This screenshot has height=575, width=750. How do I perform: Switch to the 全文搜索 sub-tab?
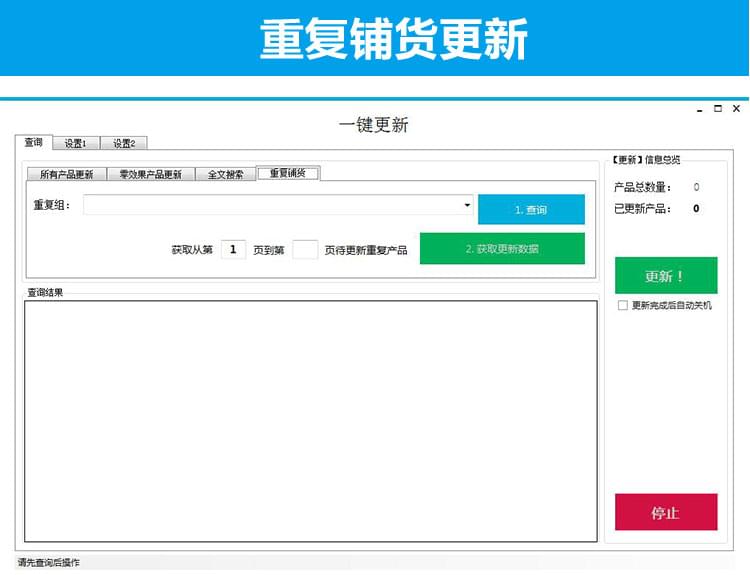[x=225, y=174]
